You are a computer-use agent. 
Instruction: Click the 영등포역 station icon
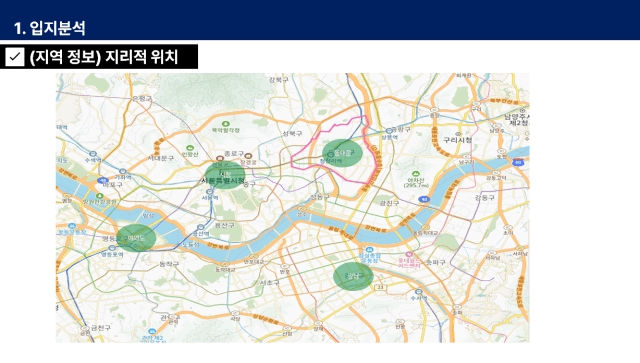pos(112,248)
